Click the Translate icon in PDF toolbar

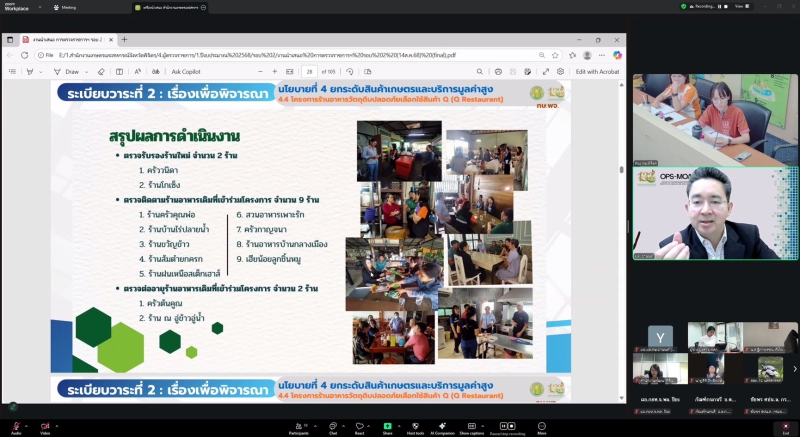[x=156, y=72]
